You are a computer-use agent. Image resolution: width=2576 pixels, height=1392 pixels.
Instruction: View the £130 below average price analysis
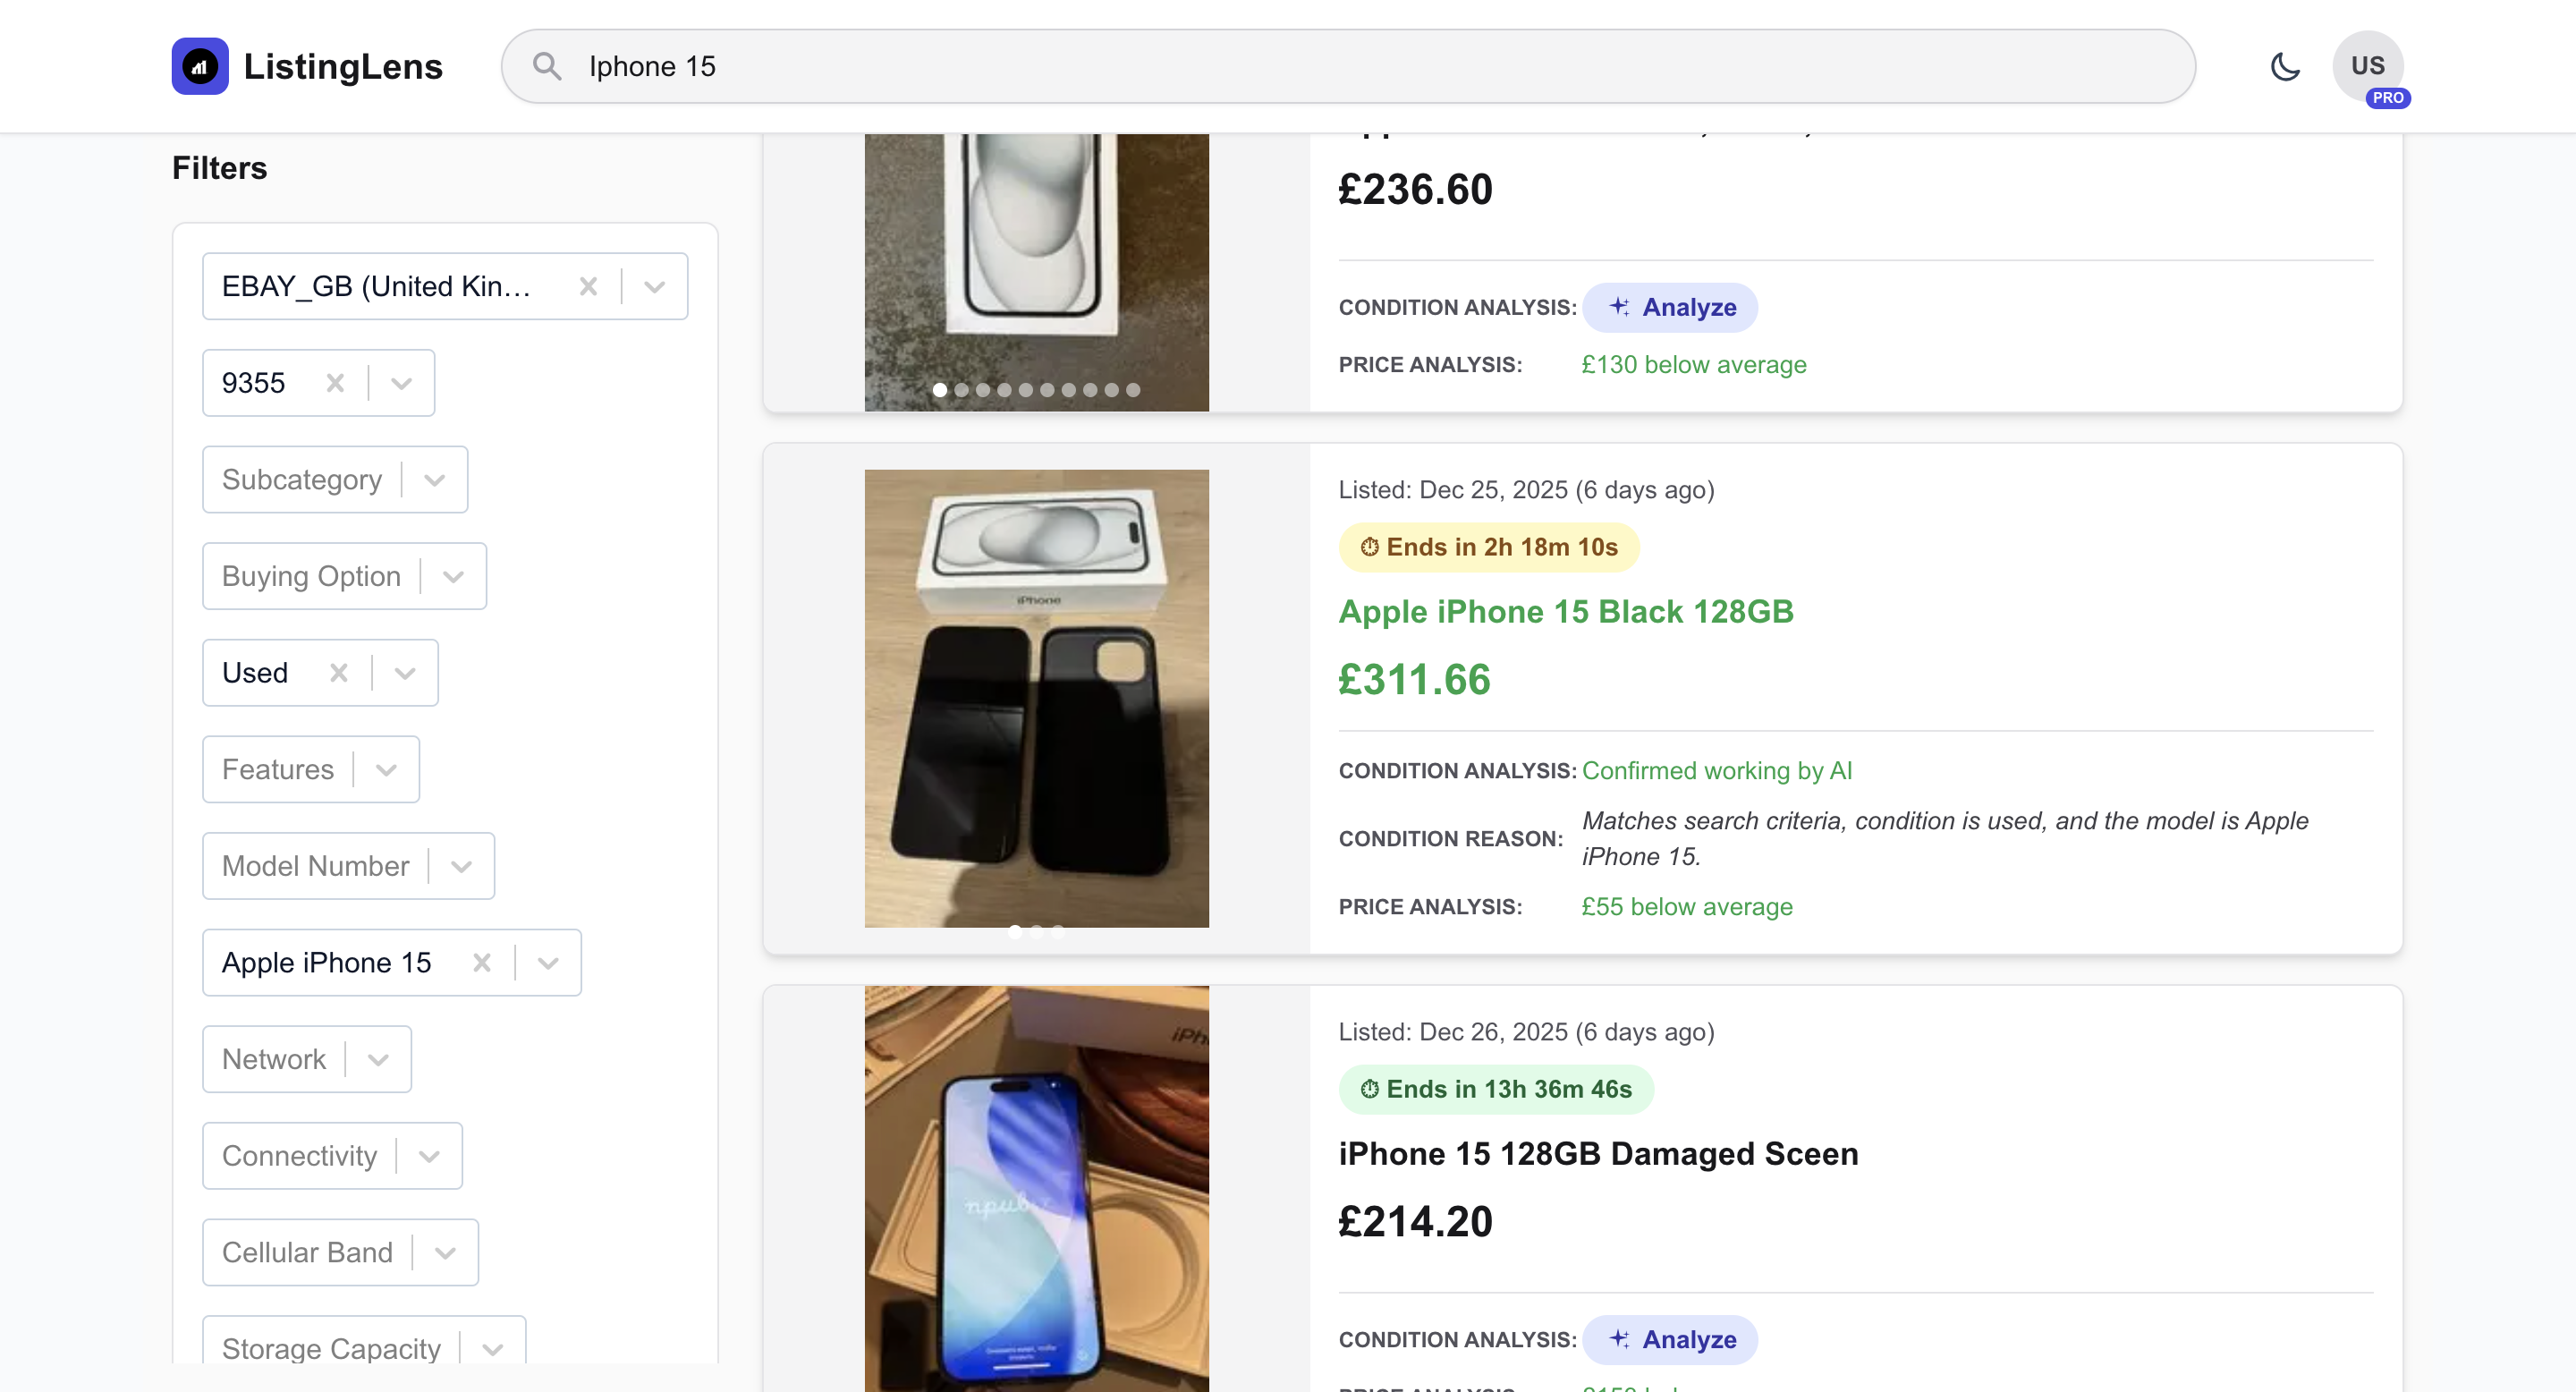[x=1694, y=364]
